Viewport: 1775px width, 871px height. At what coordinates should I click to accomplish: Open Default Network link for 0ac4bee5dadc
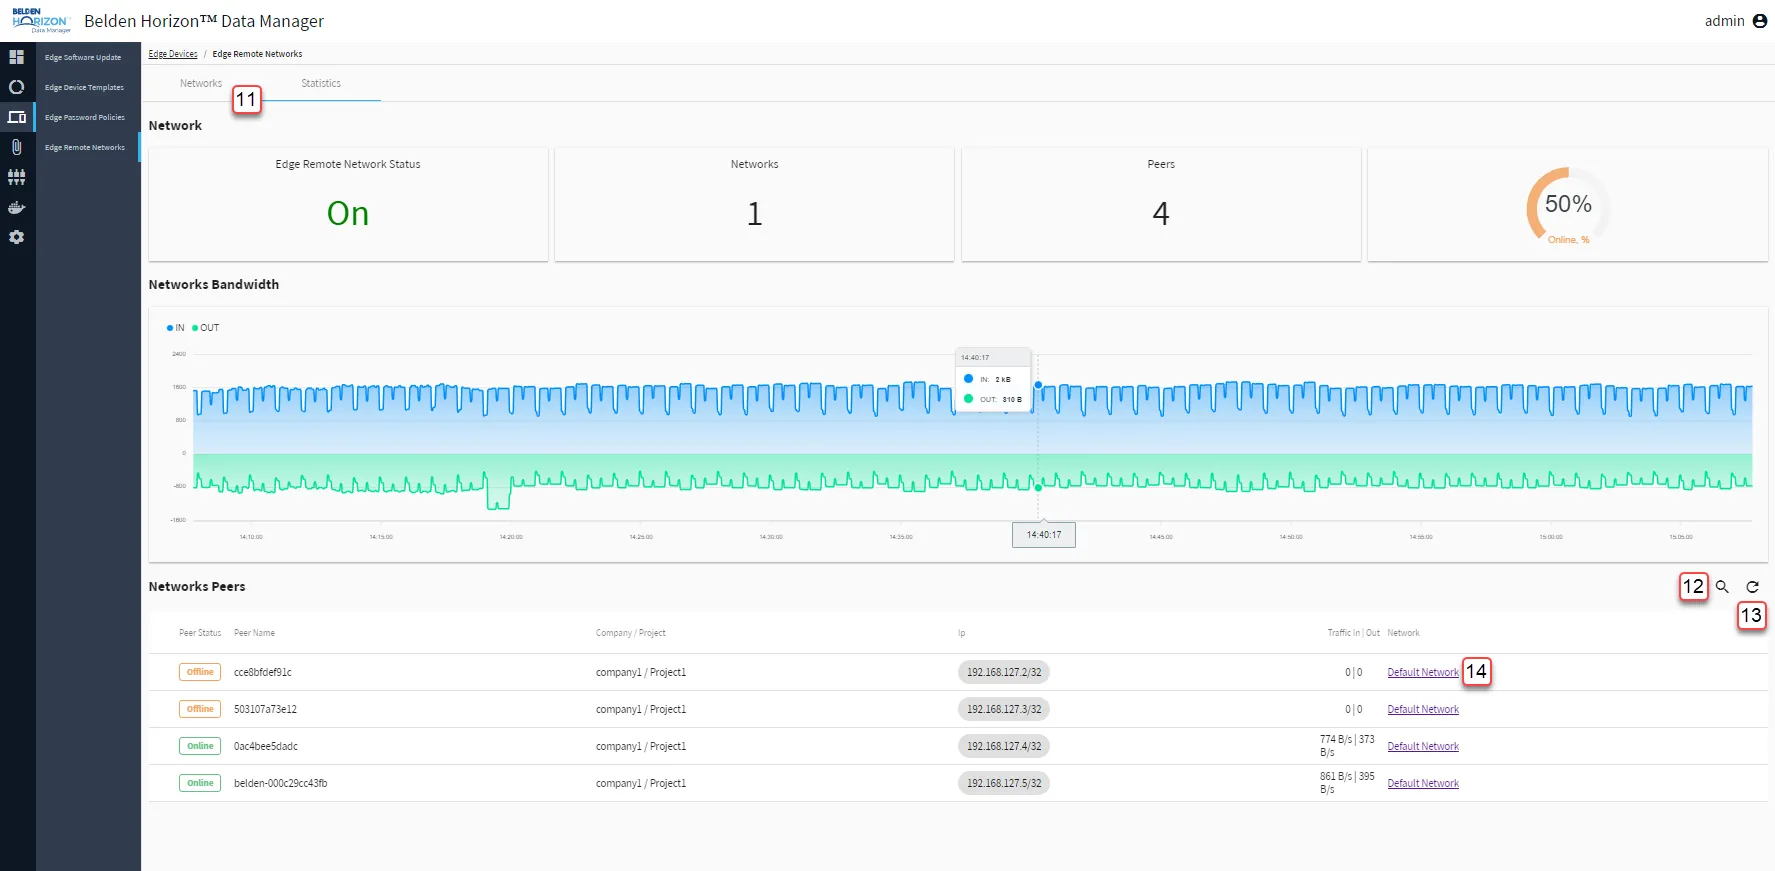coord(1423,747)
